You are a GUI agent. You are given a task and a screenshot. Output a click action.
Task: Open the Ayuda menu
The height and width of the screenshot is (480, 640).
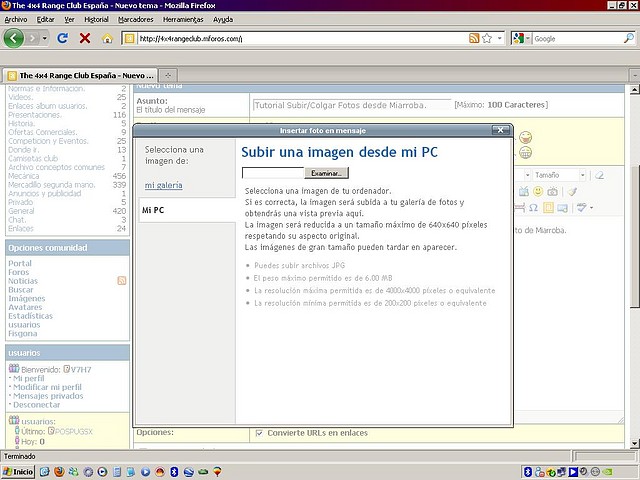pos(223,19)
